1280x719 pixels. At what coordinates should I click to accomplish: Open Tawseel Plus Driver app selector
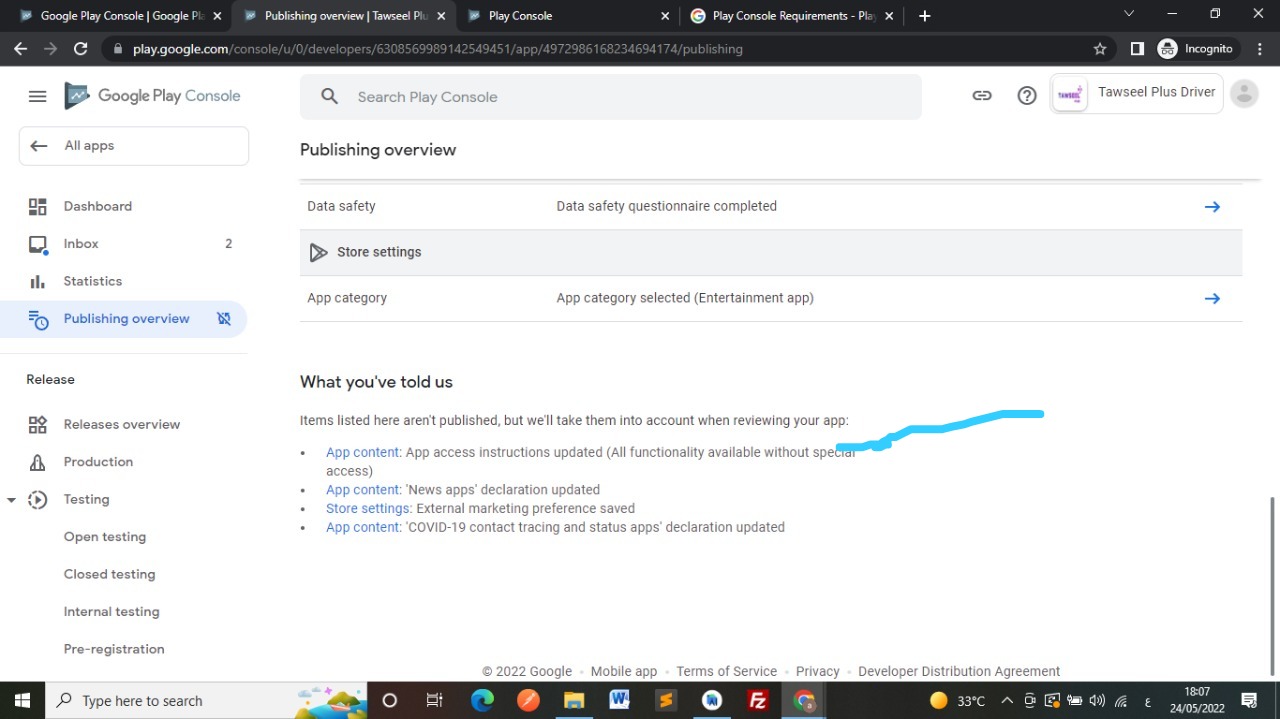point(1136,94)
